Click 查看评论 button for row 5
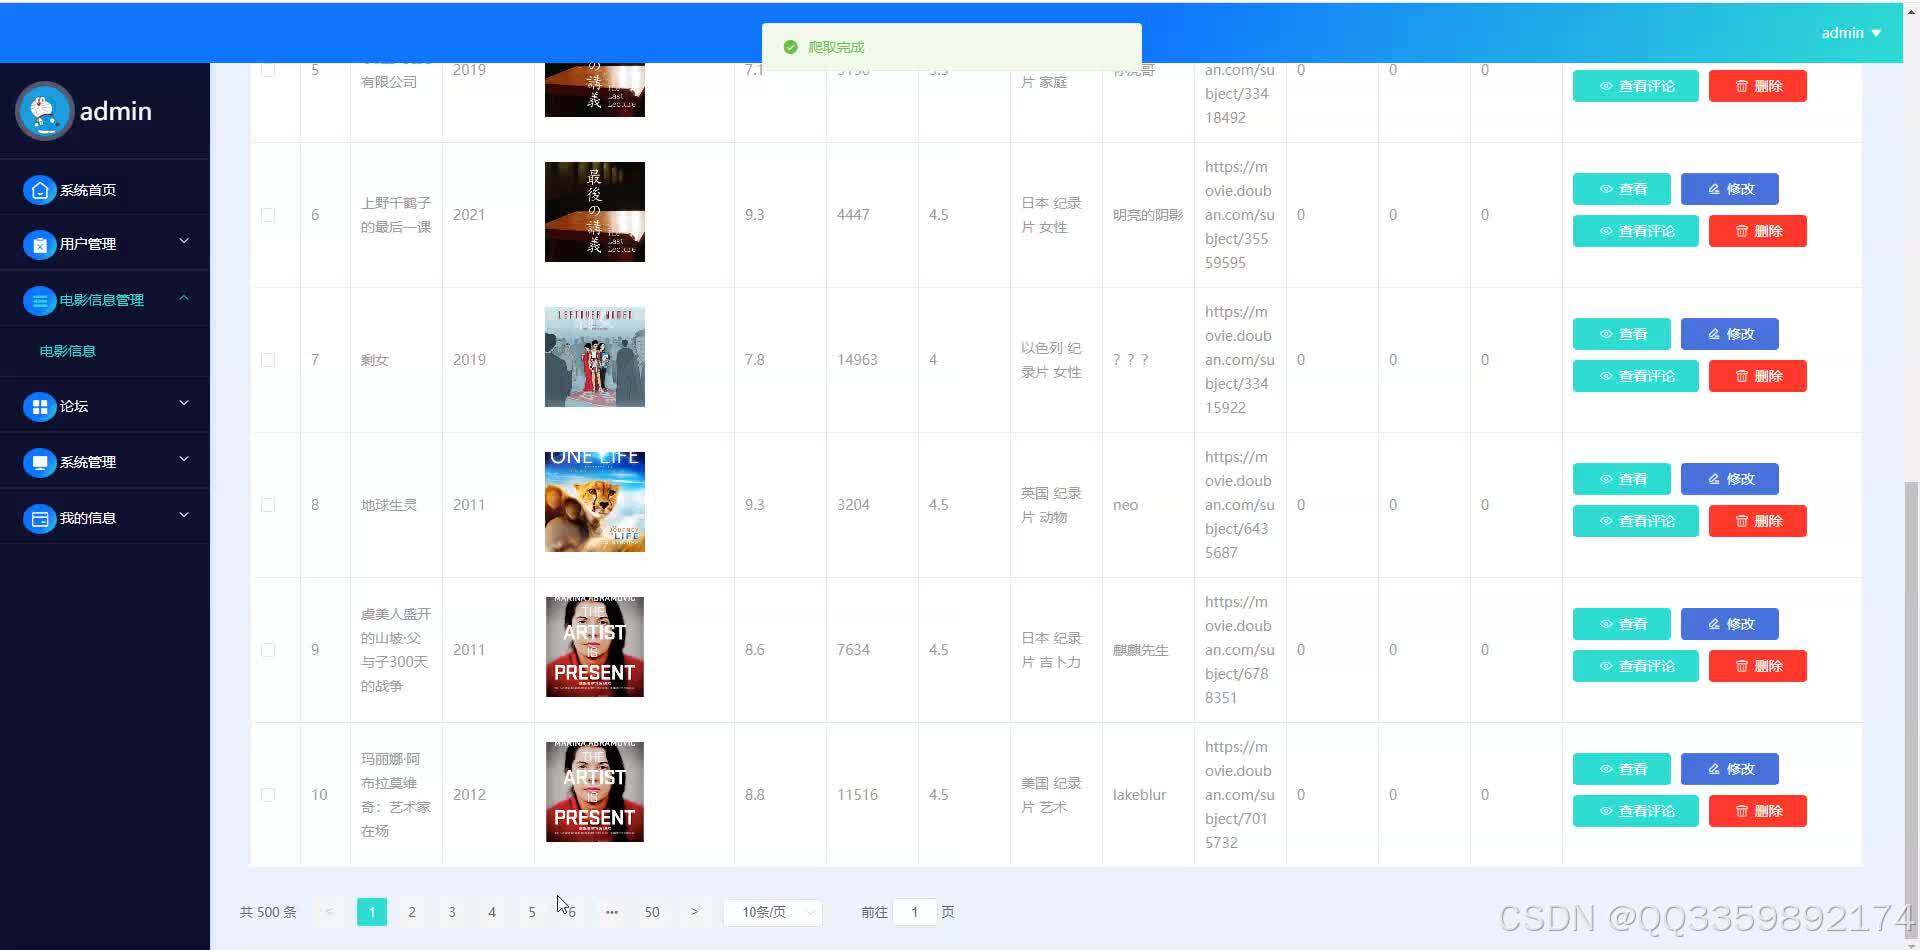The height and width of the screenshot is (950, 1920). 1636,86
